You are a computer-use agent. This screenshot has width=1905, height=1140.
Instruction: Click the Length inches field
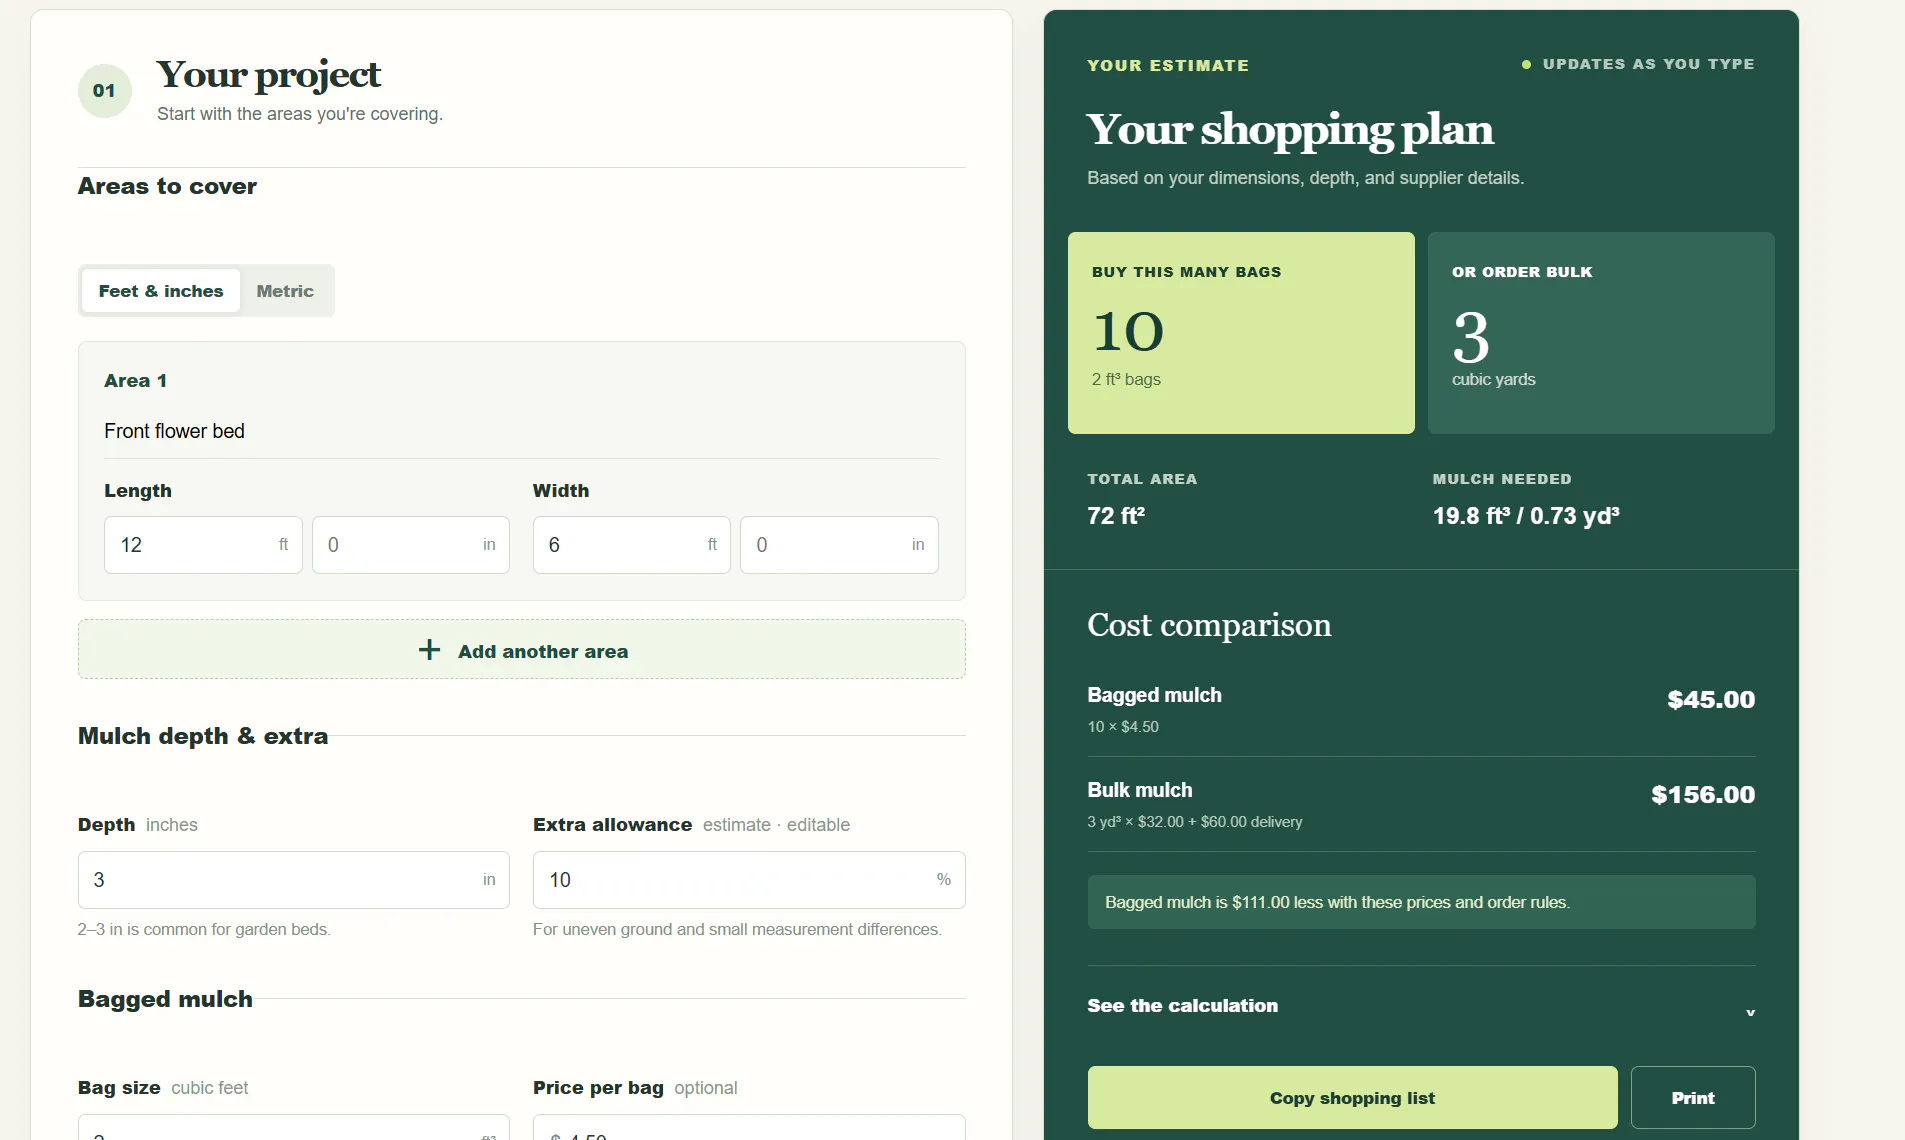[411, 545]
